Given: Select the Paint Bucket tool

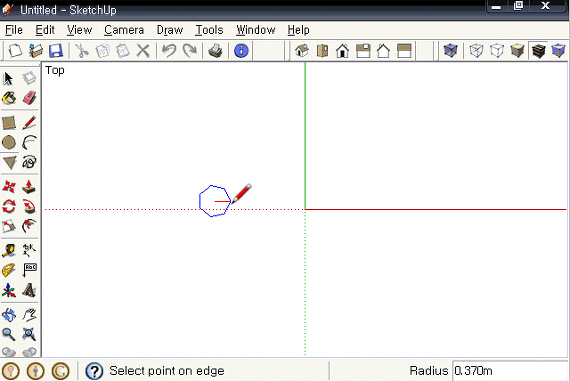Looking at the screenshot, I should tap(8, 98).
